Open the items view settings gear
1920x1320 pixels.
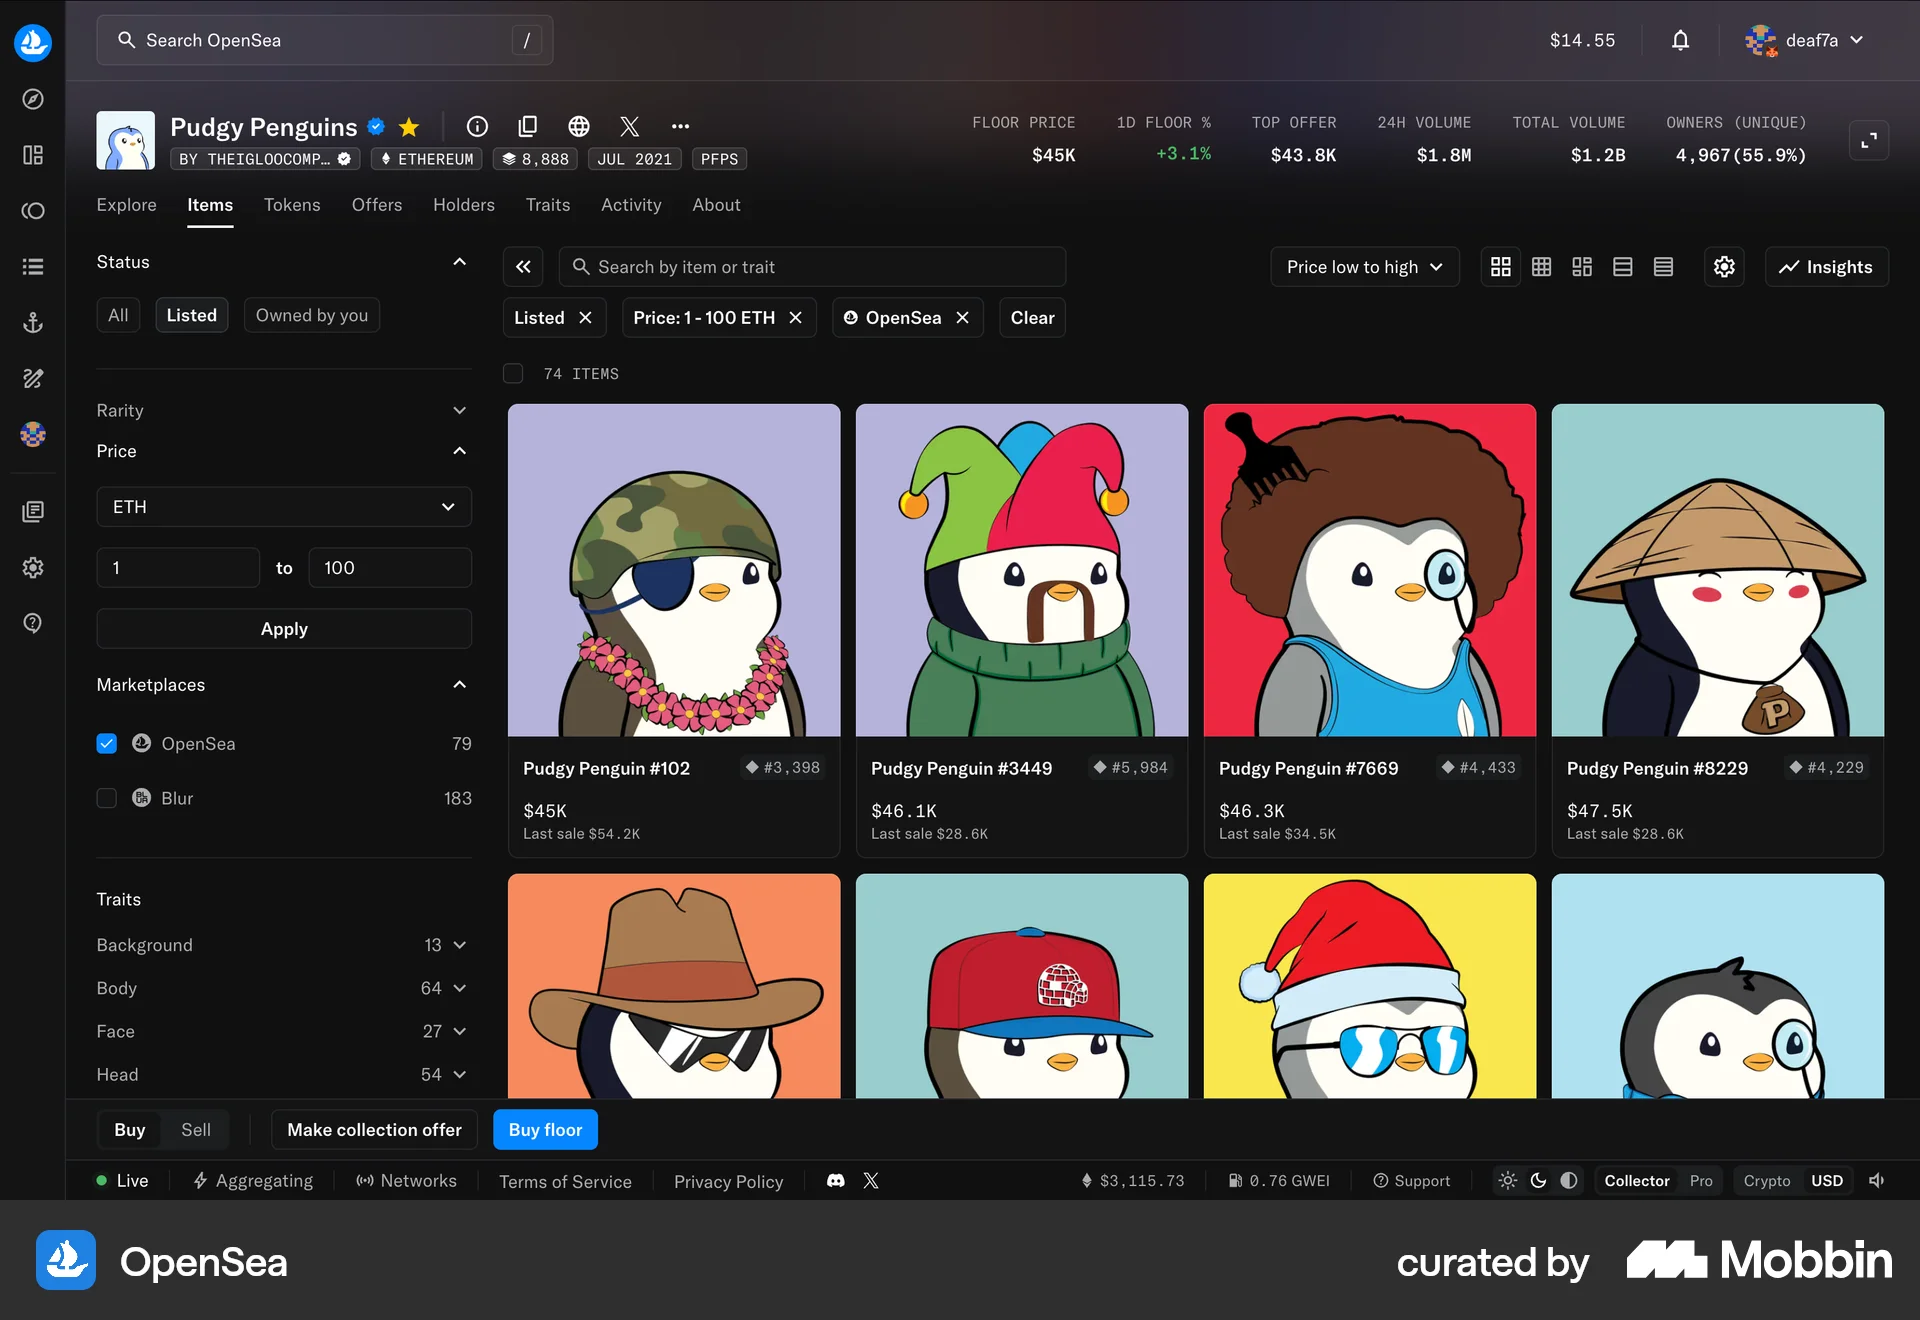point(1724,267)
